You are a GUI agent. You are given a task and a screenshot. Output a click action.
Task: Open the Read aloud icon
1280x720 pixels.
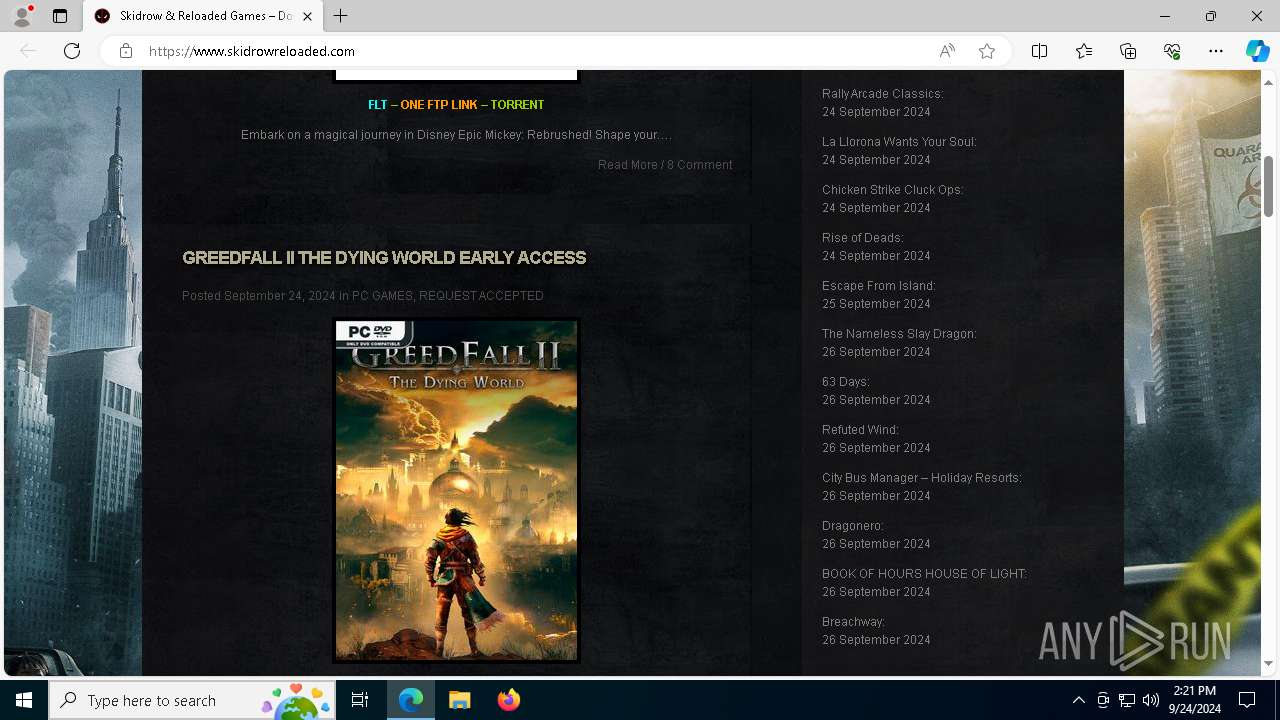(947, 51)
